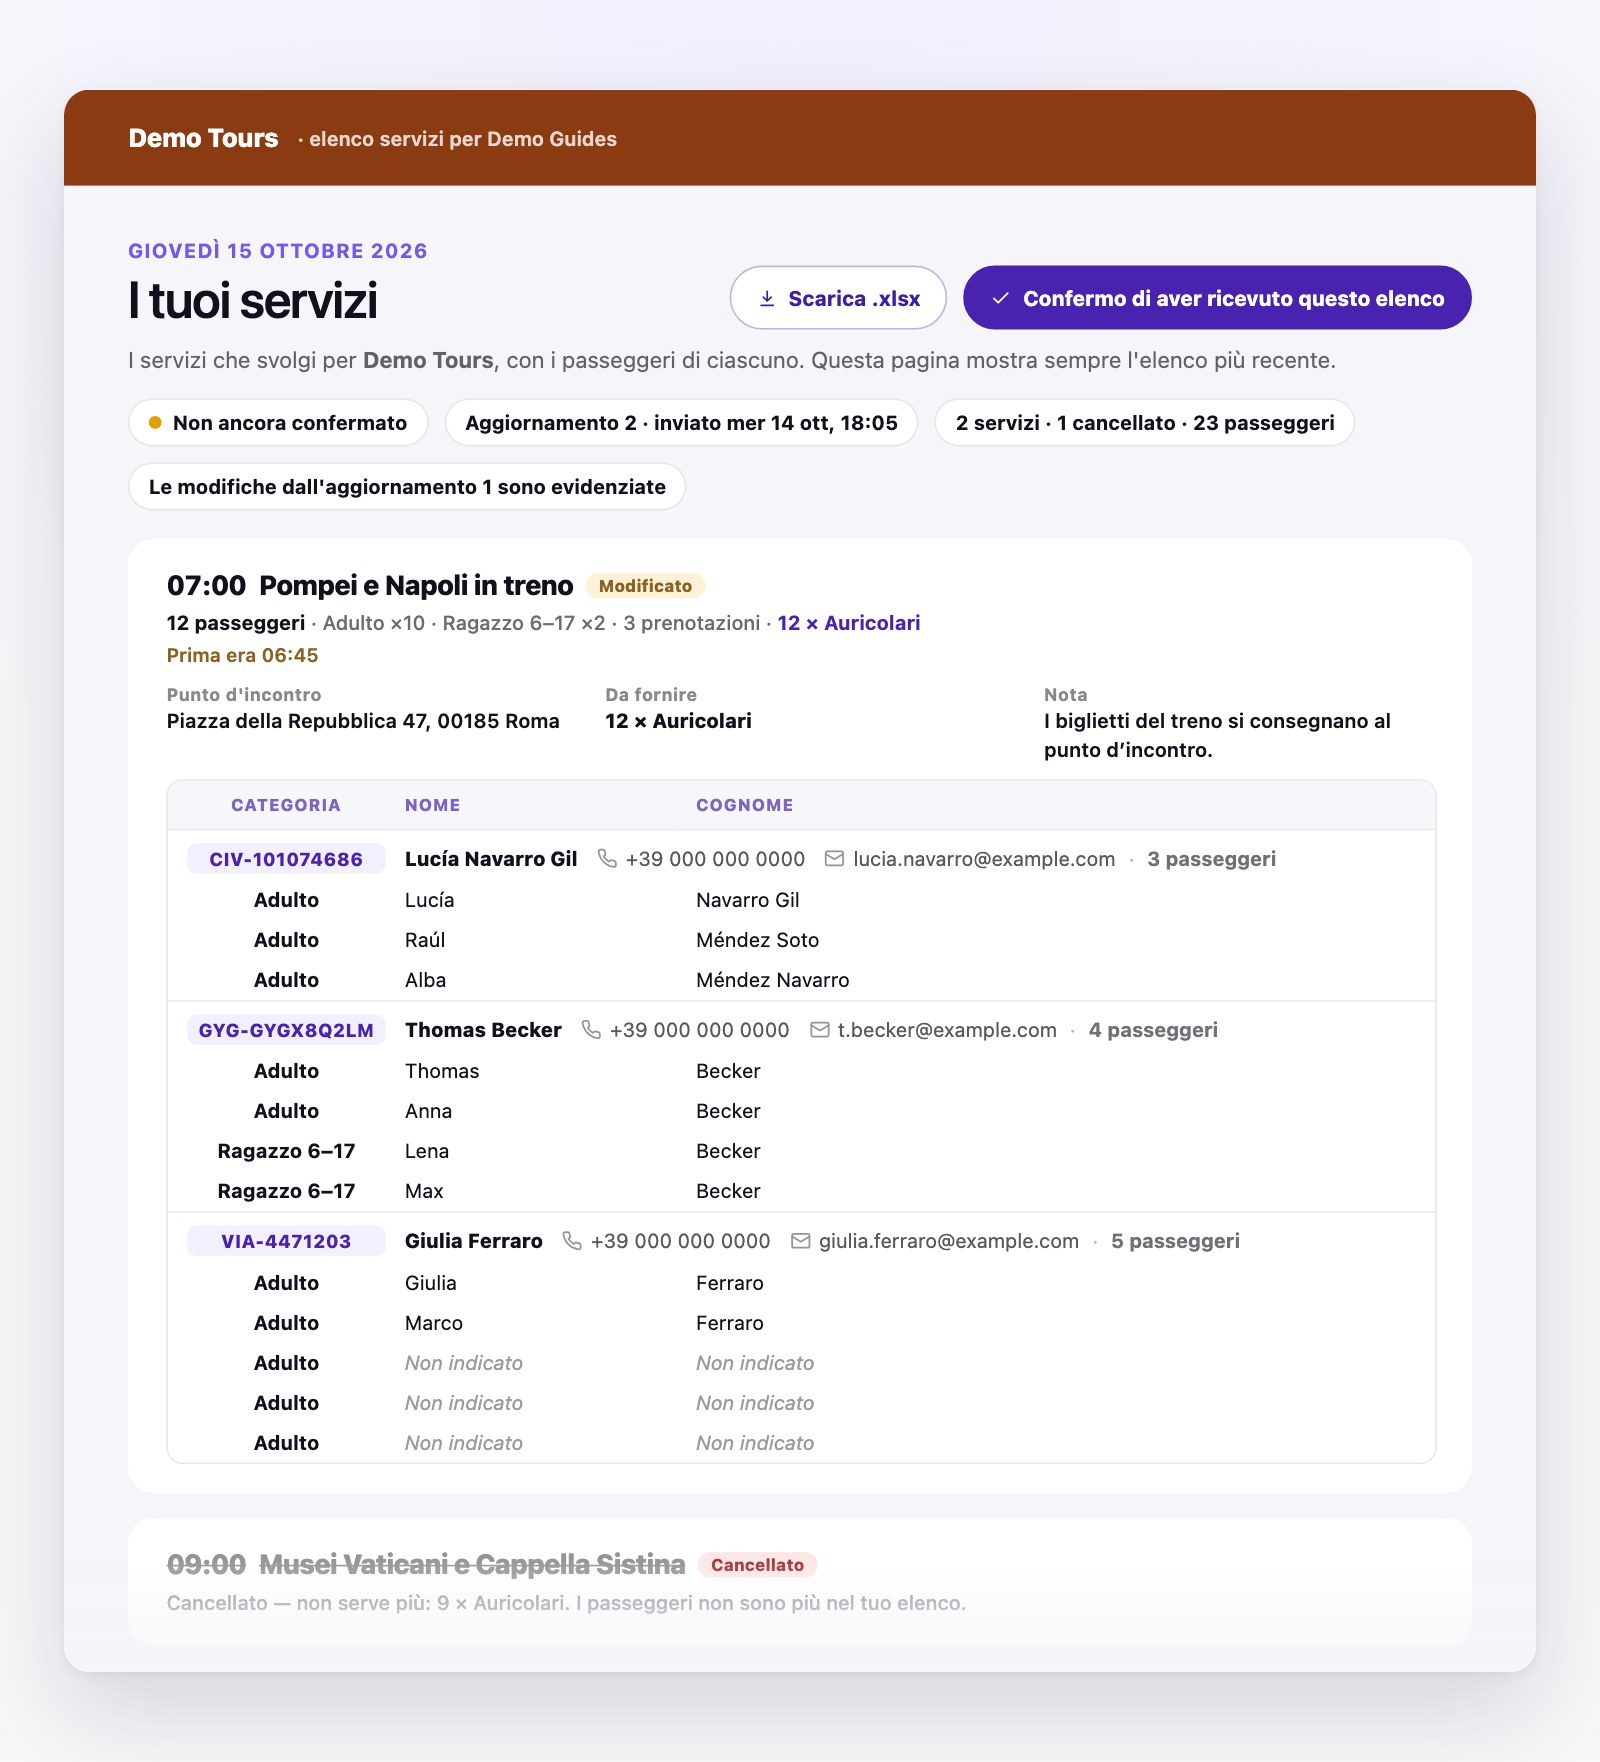Click the Le modifiche dall'aggiornamento 1 pill
The height and width of the screenshot is (1762, 1600).
coord(407,487)
